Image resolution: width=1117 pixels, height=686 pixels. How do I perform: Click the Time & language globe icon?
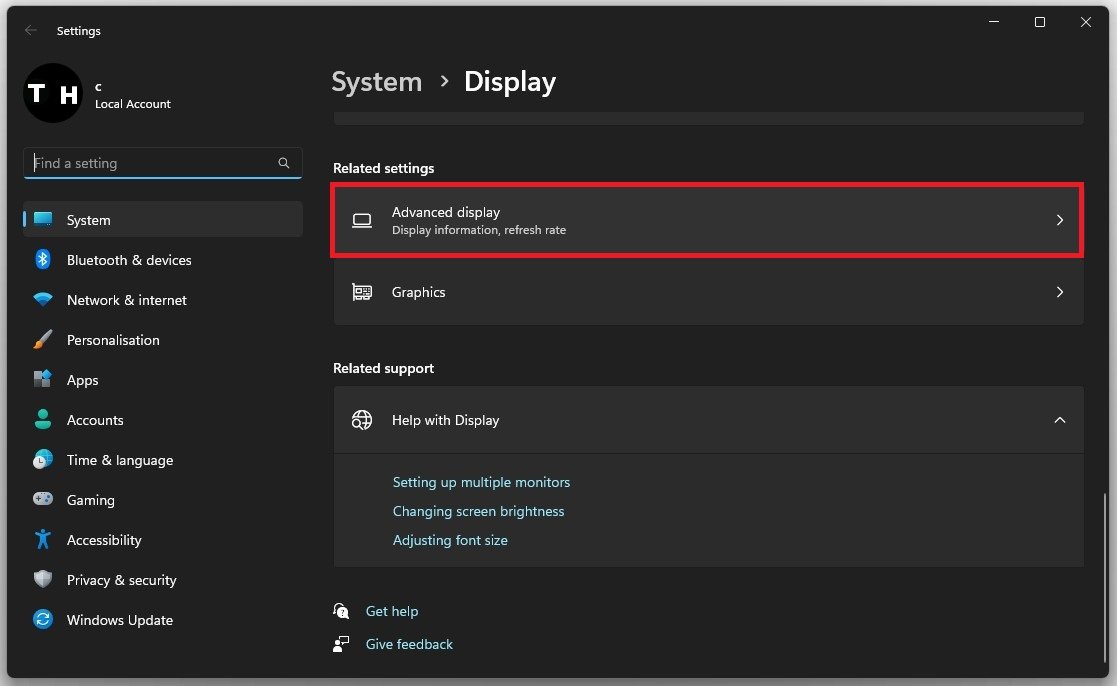pyautogui.click(x=43, y=460)
